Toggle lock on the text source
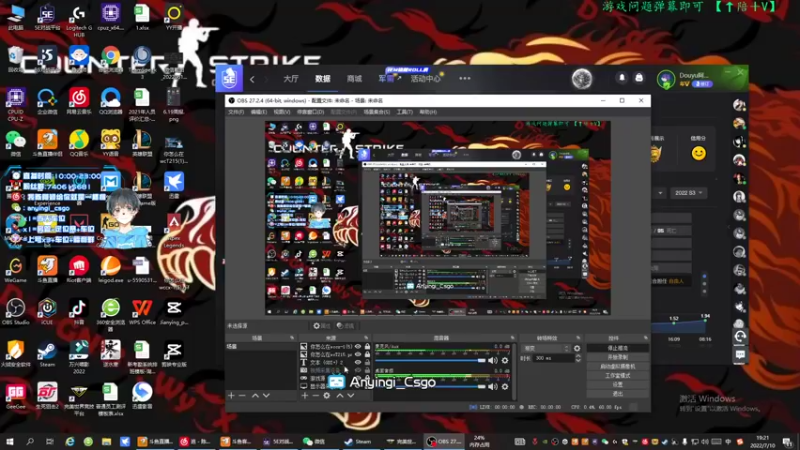This screenshot has width=800, height=450. click(x=367, y=362)
